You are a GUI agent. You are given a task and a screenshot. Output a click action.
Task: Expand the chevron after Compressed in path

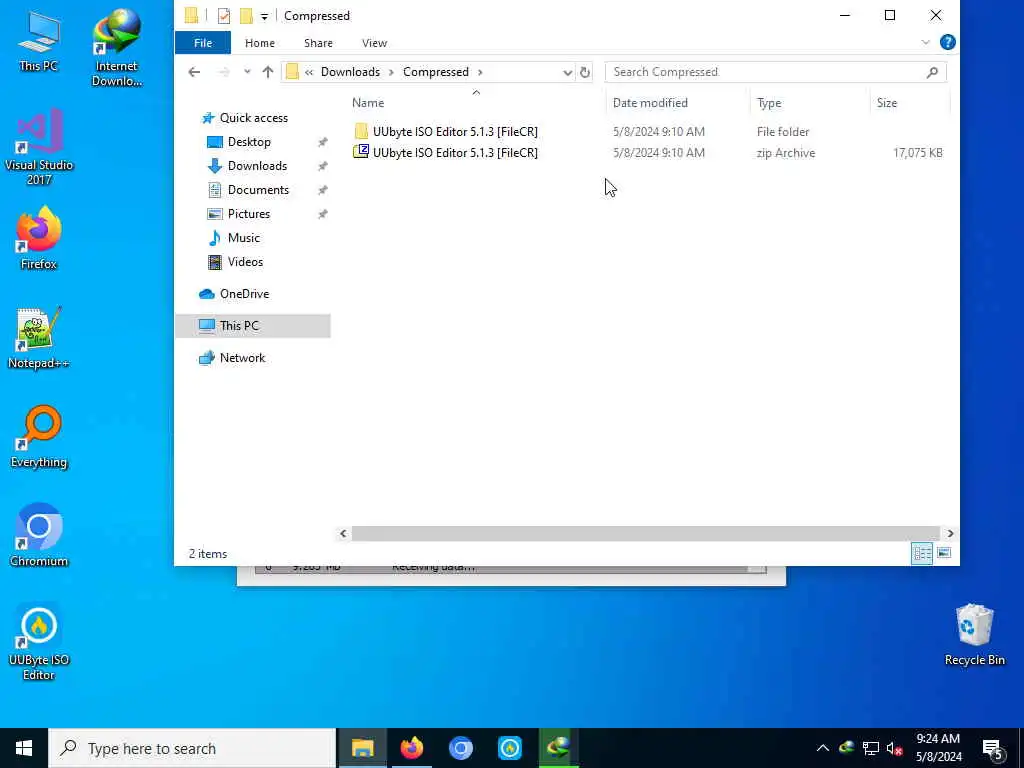point(480,72)
